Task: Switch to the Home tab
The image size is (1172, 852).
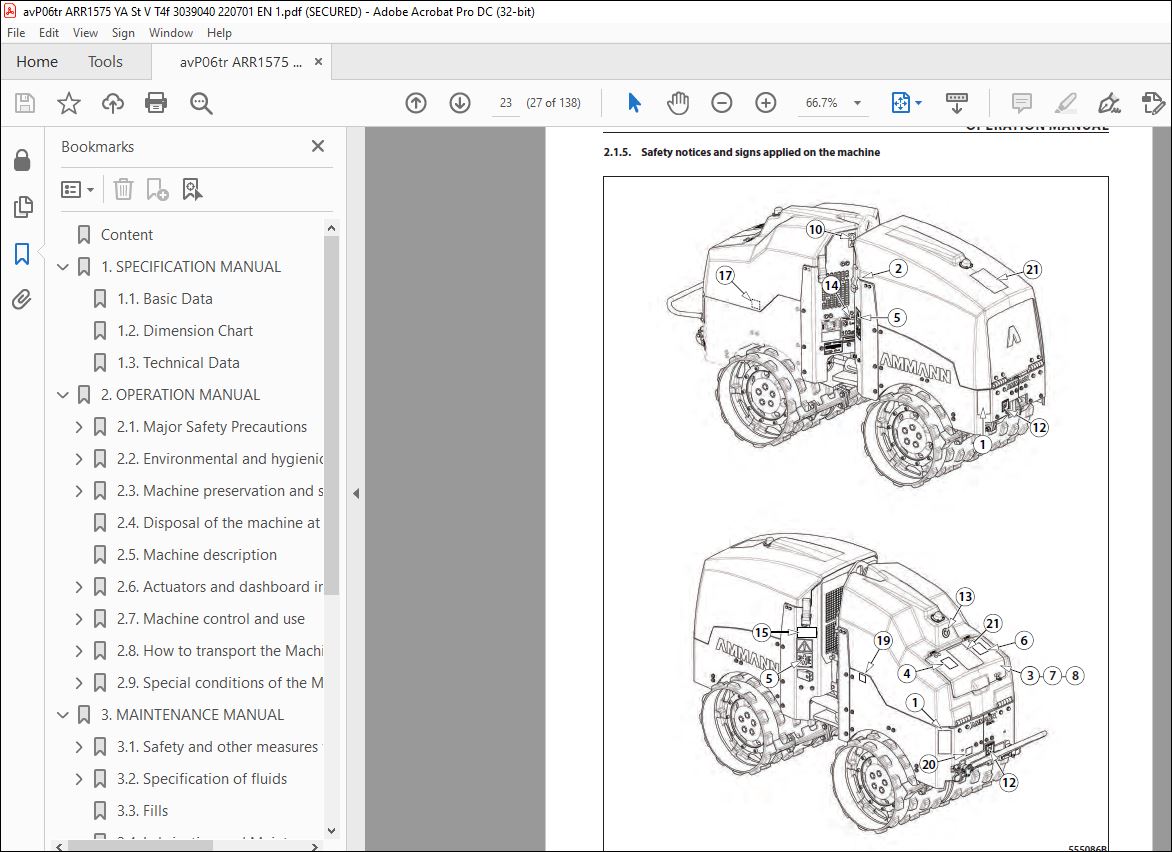Action: click(x=37, y=62)
